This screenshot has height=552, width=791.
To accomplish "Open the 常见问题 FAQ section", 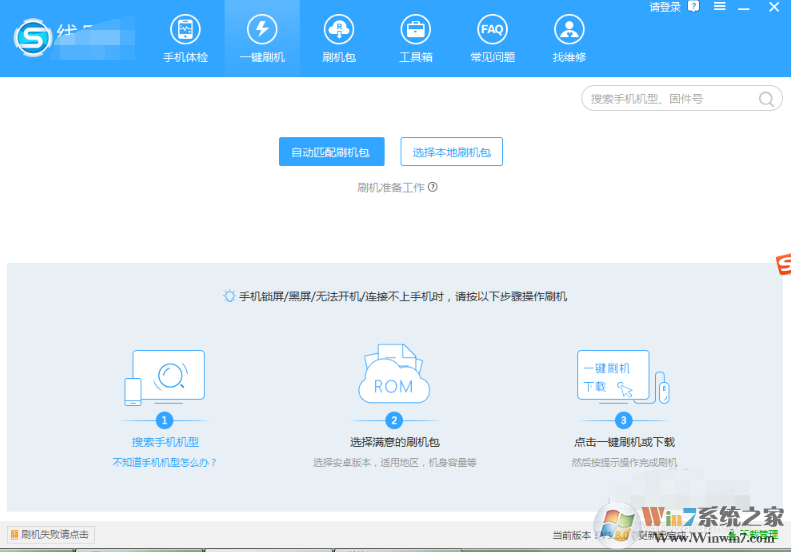I will click(492, 38).
